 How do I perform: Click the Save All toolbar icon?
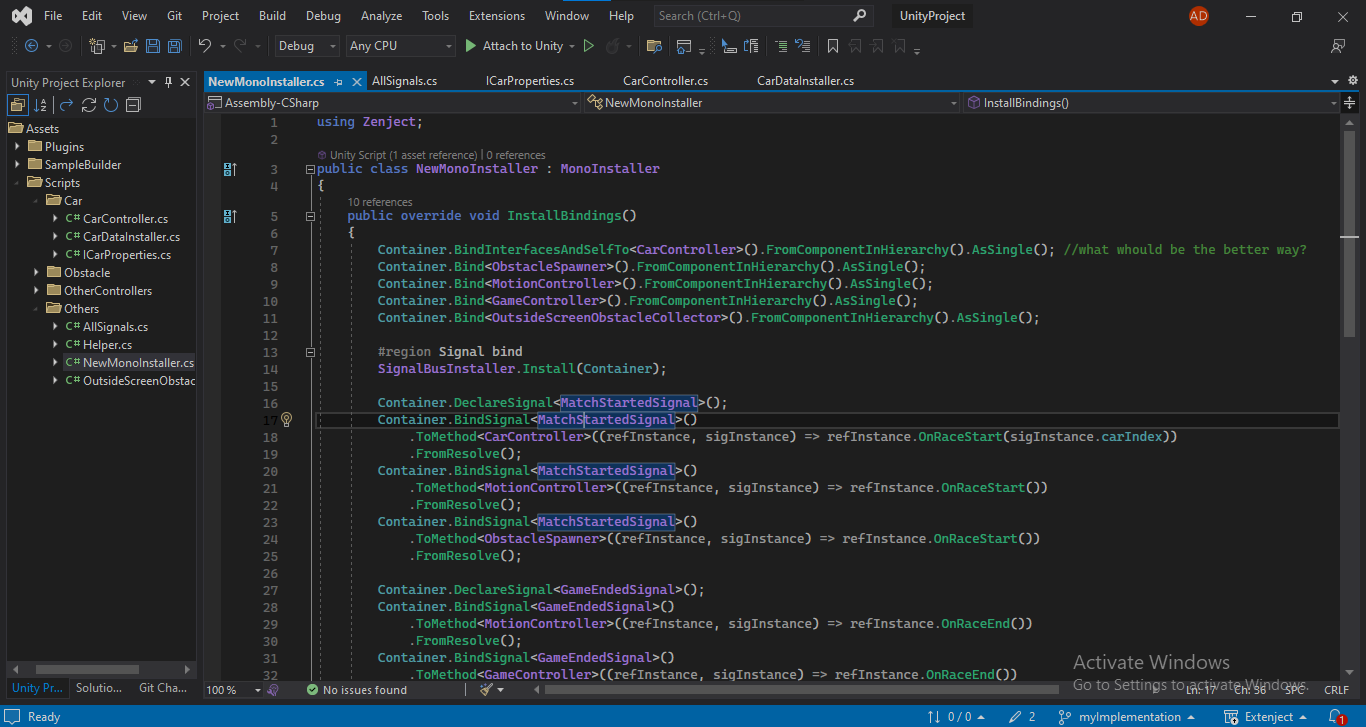[x=175, y=46]
